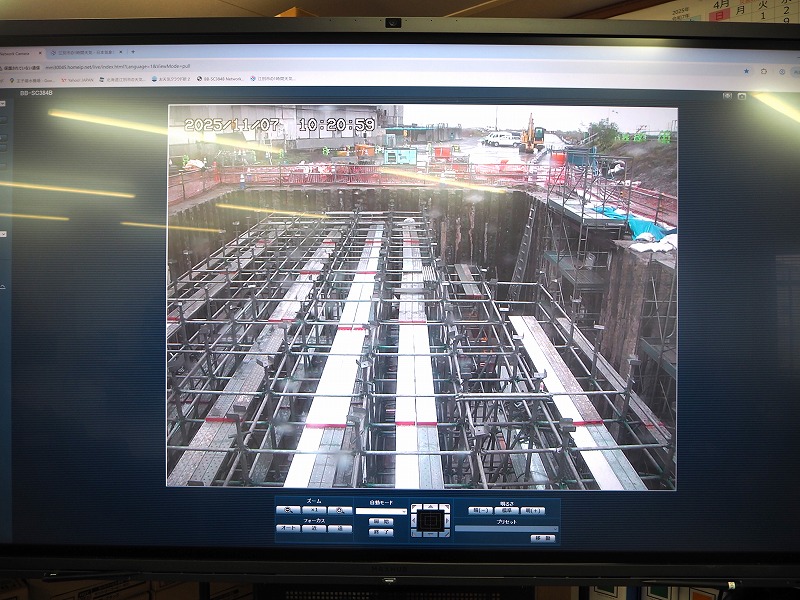Pan camera right with the right arrow
This screenshot has height=600, width=800.
446,520
